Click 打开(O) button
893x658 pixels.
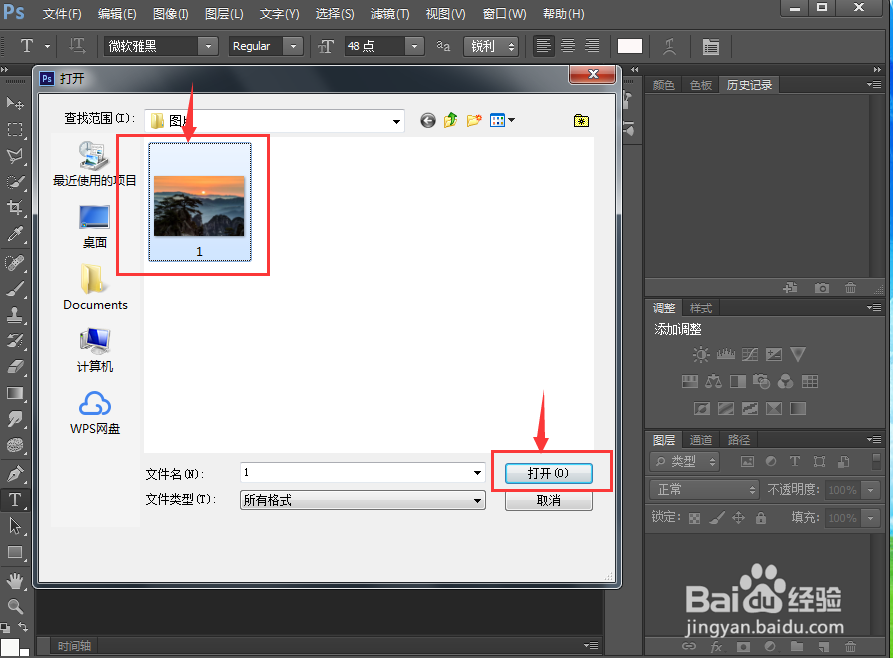(548, 473)
